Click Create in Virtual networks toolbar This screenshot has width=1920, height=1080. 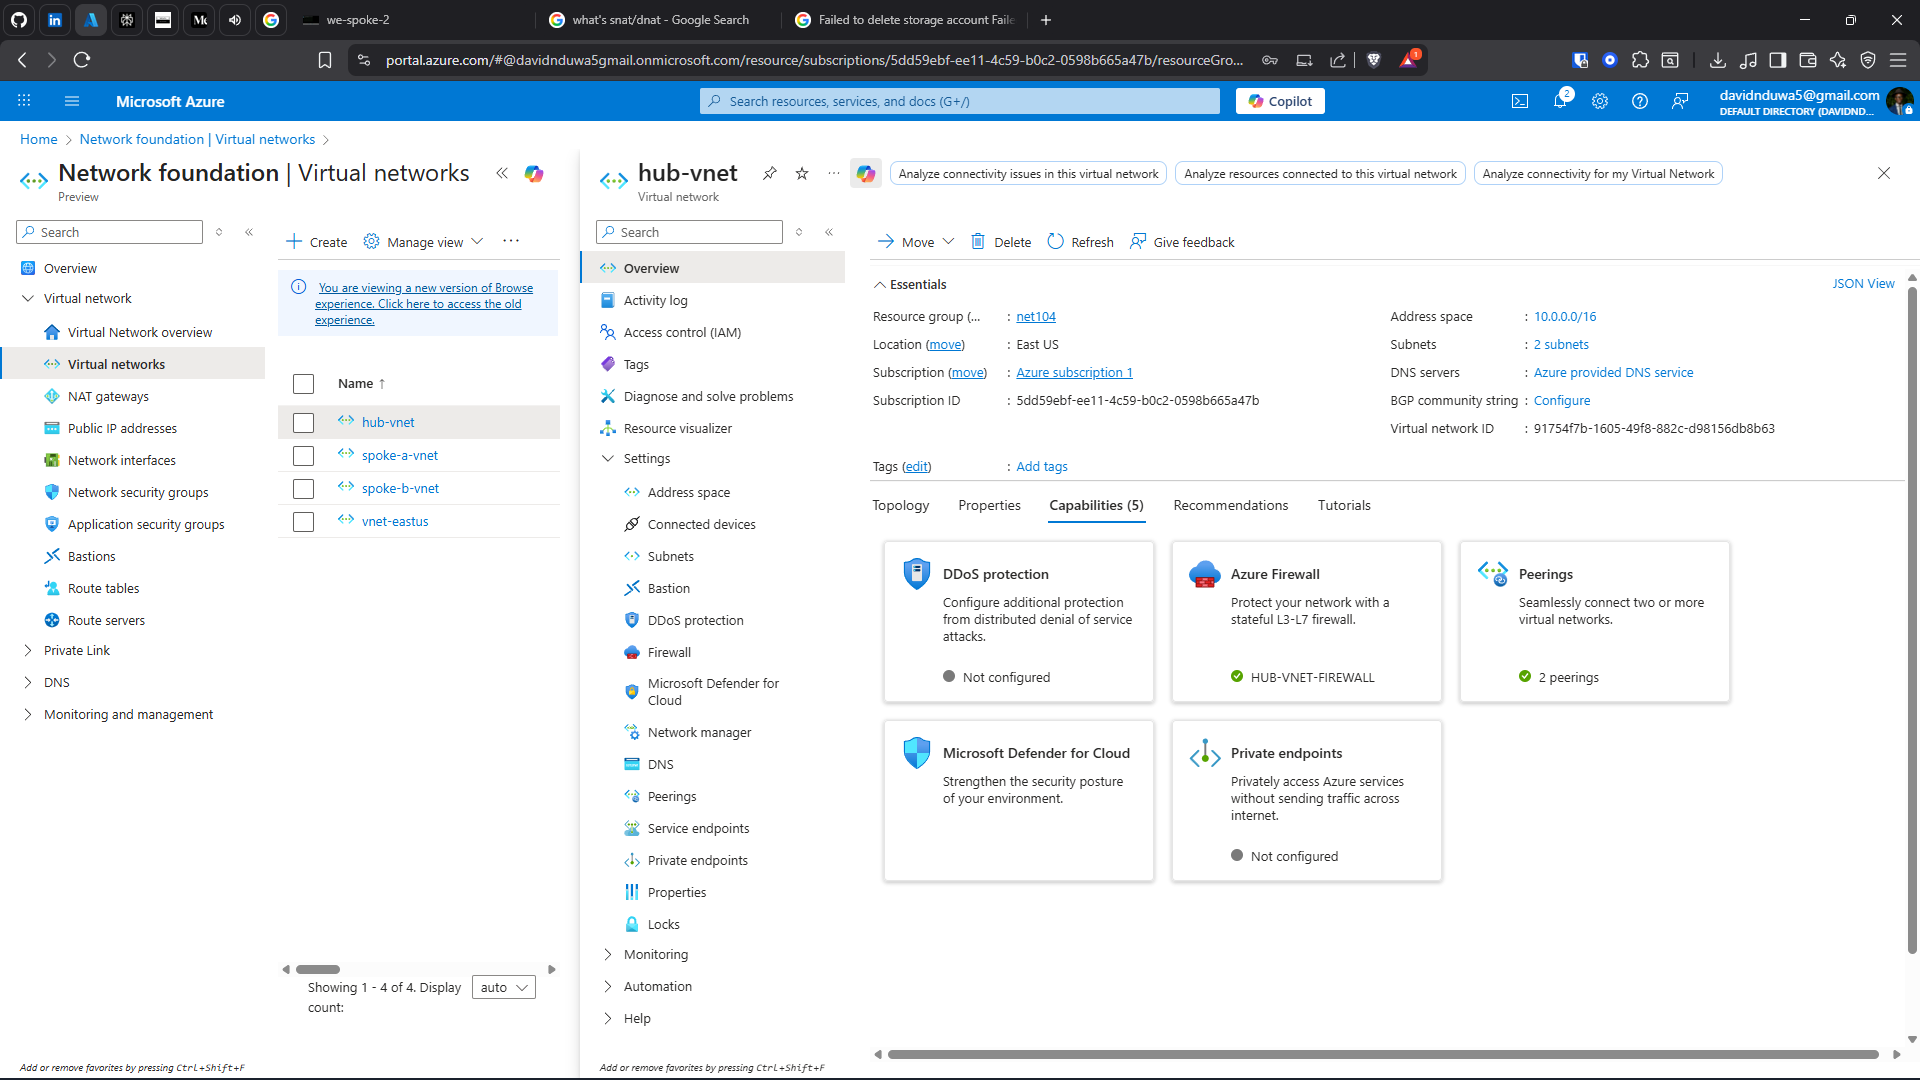(316, 242)
